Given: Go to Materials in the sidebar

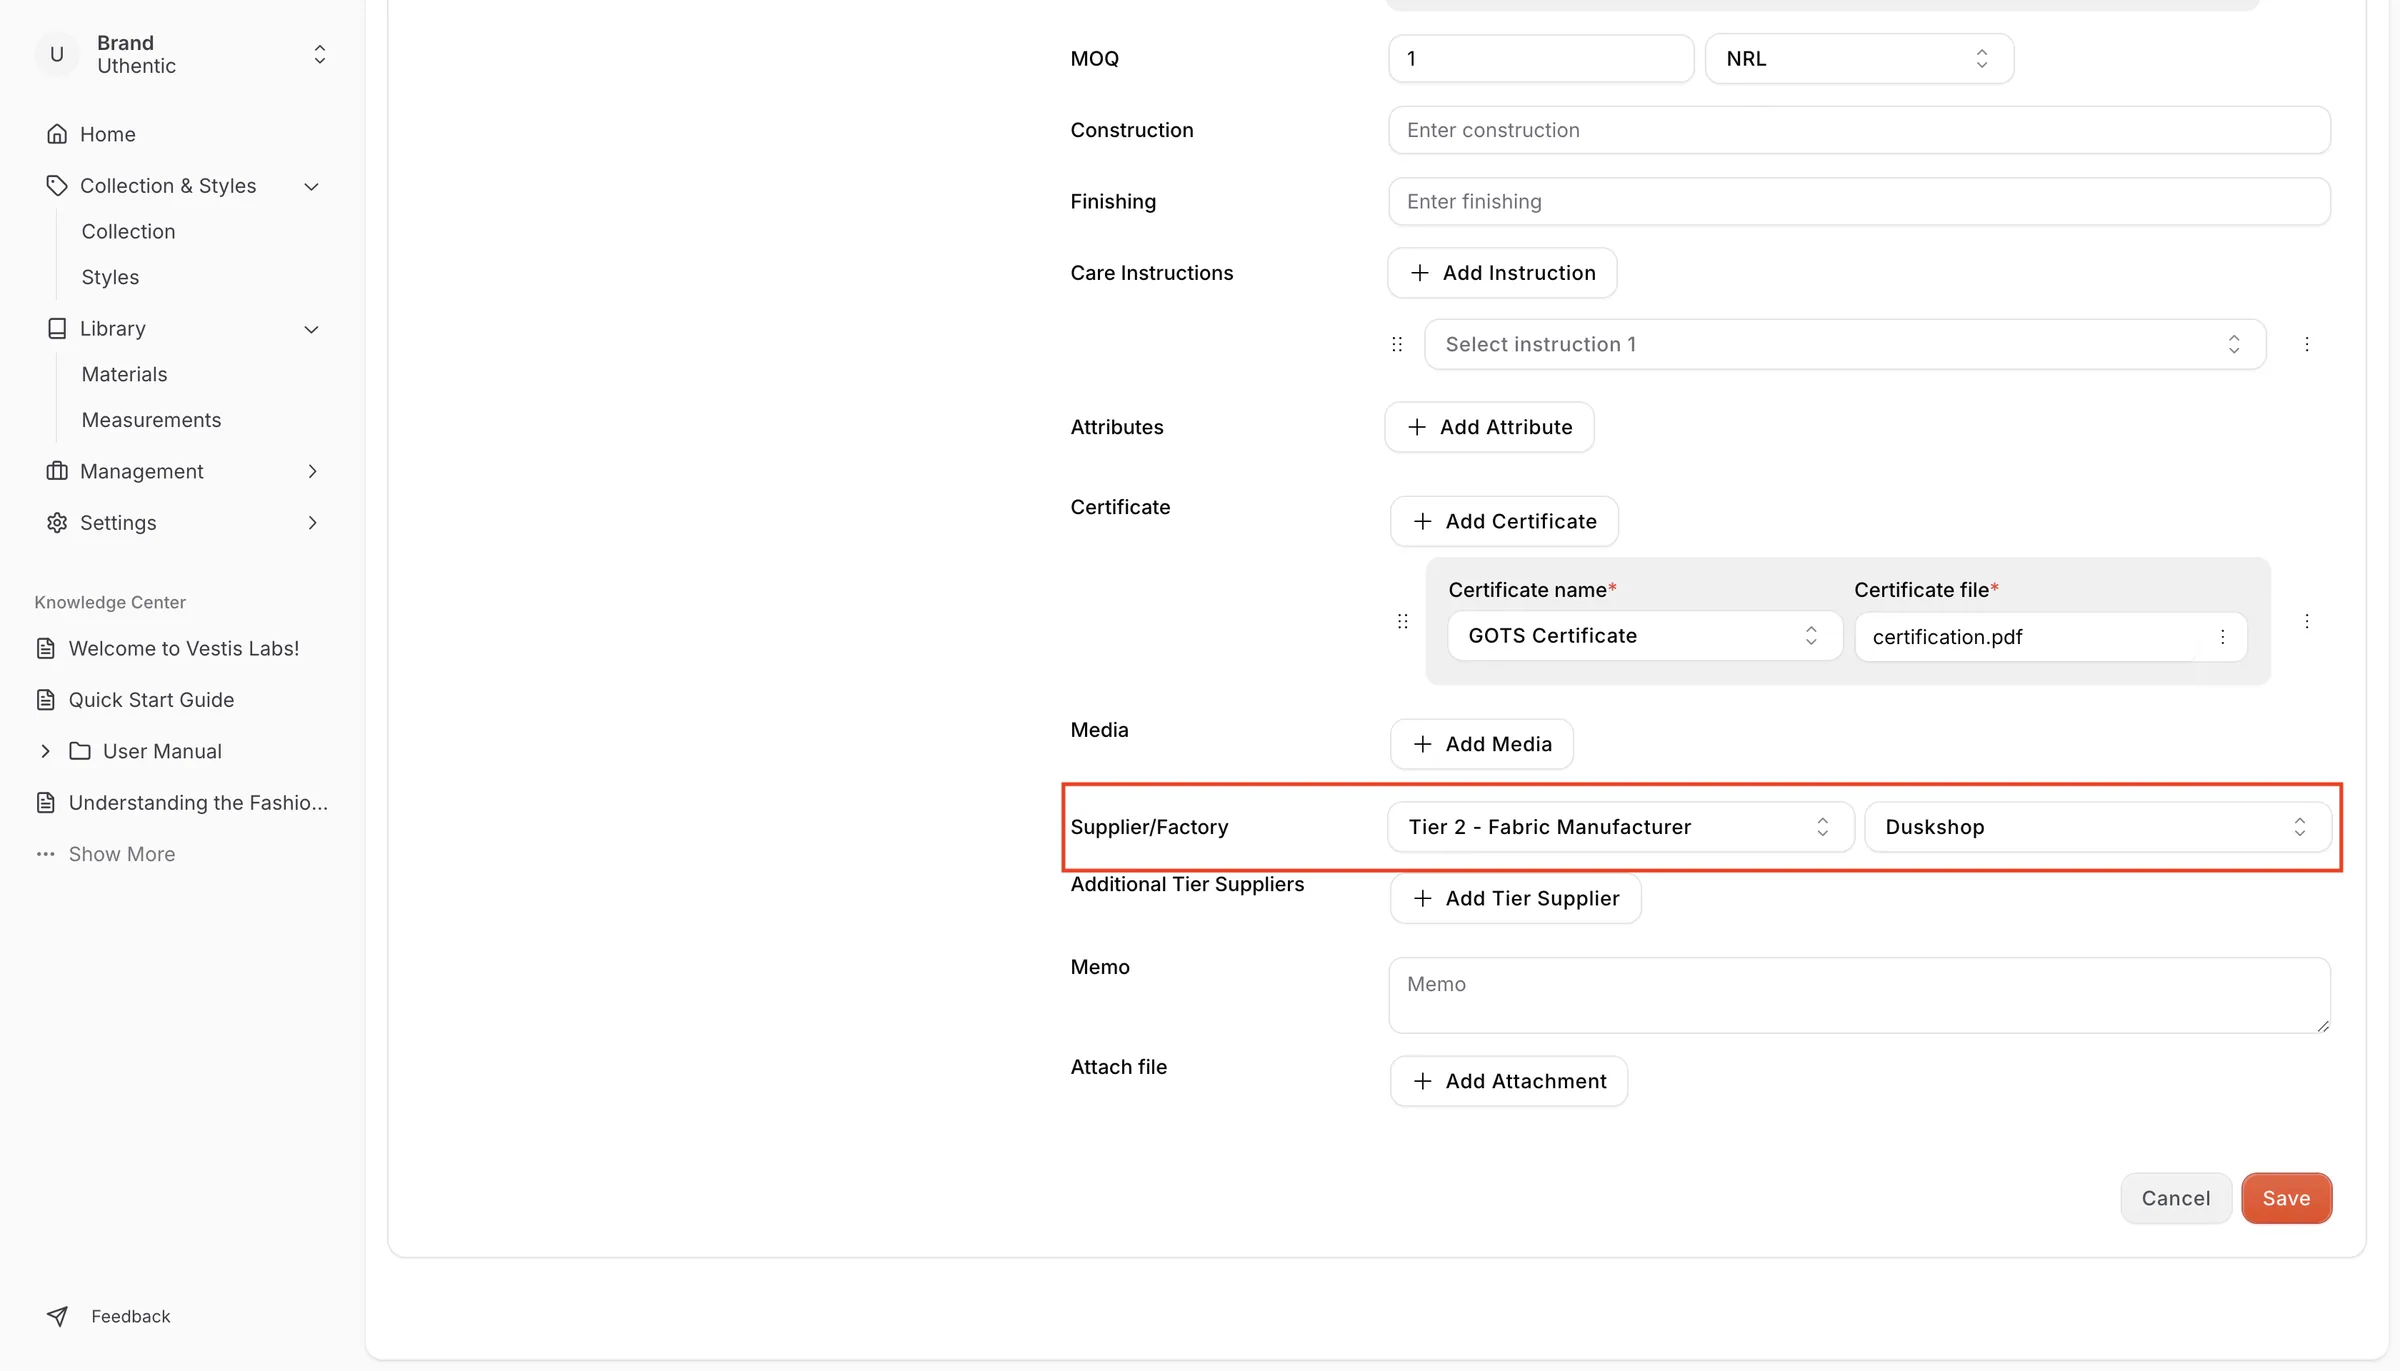Looking at the screenshot, I should pos(124,374).
